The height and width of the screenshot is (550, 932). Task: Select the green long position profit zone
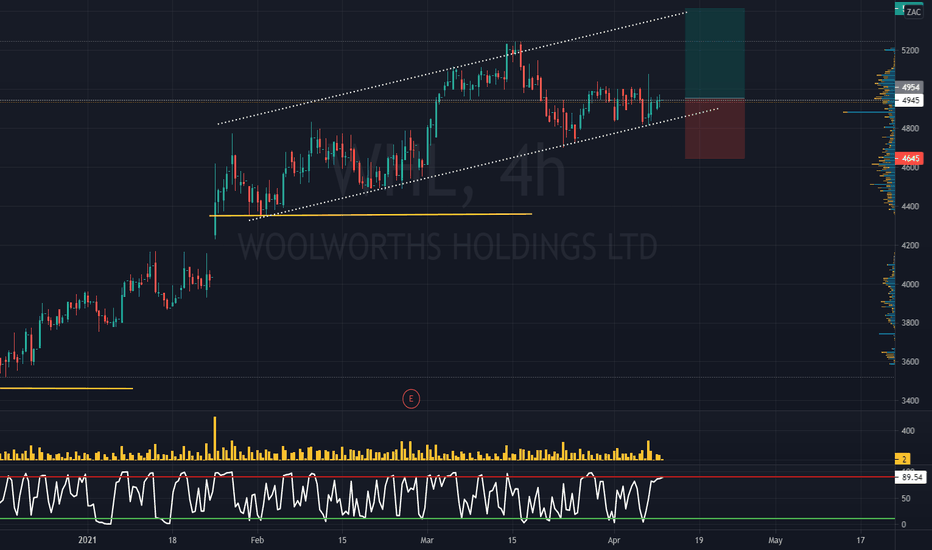[x=714, y=53]
